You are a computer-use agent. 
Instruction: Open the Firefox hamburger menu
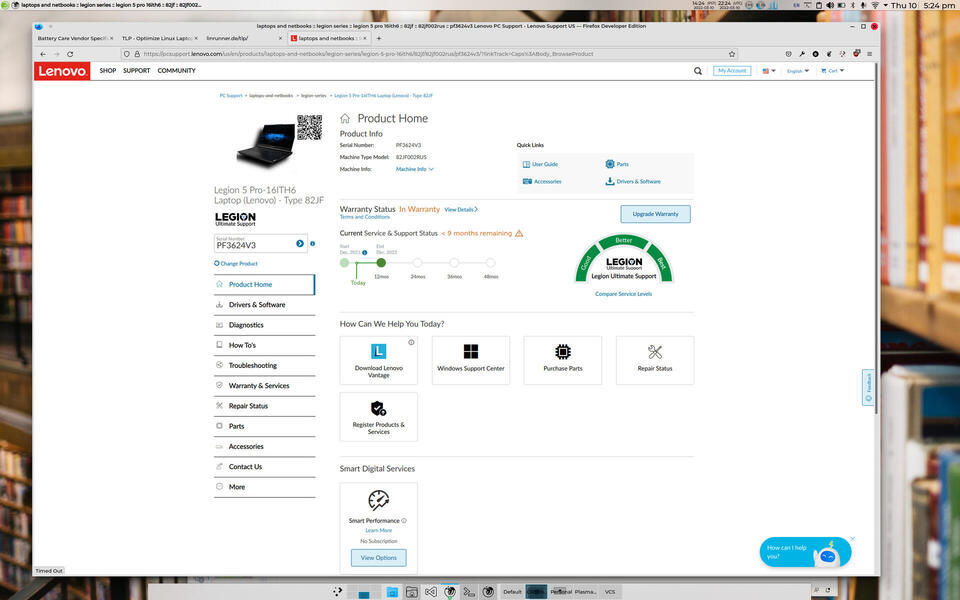click(869, 54)
